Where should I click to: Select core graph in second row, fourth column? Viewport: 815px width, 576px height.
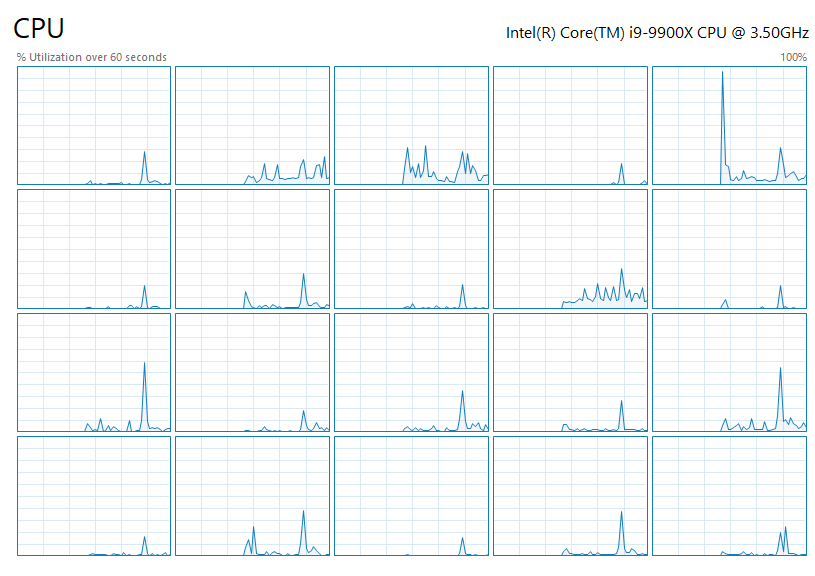pyautogui.click(x=571, y=249)
